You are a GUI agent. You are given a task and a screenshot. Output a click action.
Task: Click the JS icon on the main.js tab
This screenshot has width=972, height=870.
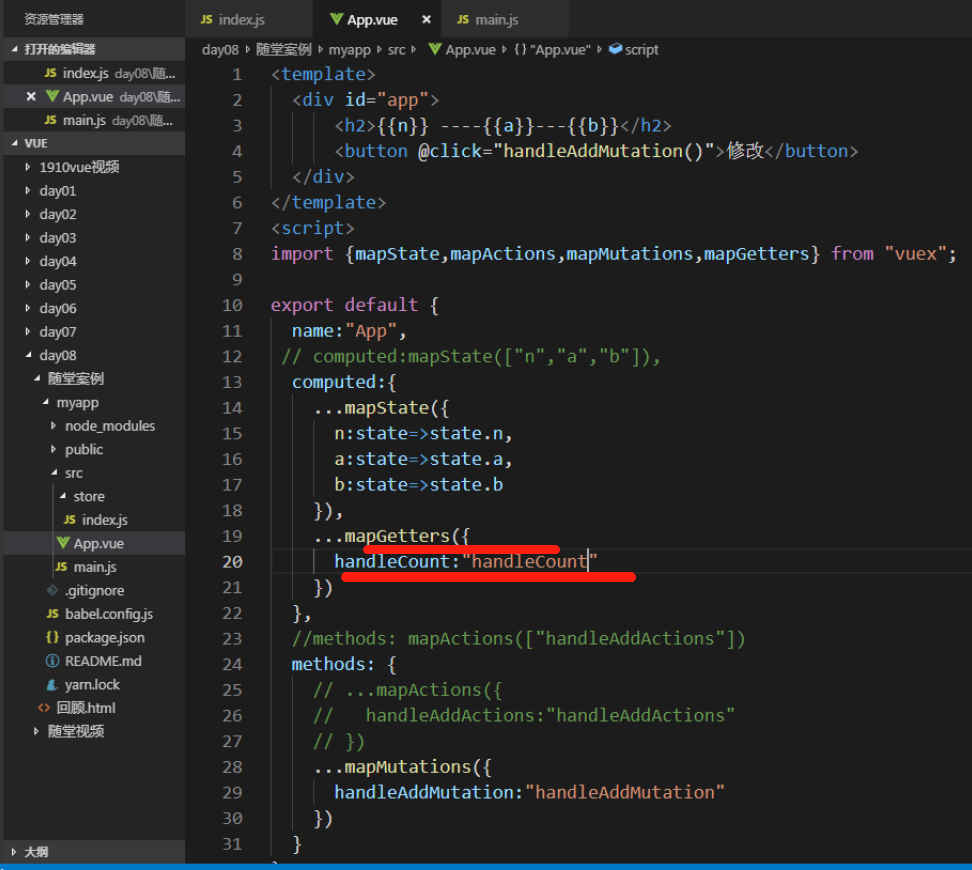[x=463, y=20]
